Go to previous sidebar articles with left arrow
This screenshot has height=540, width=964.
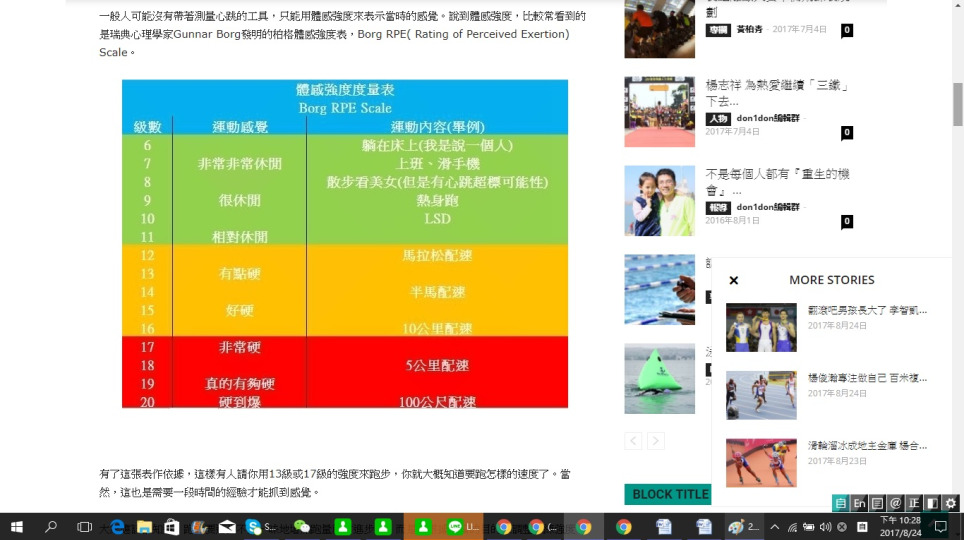633,441
